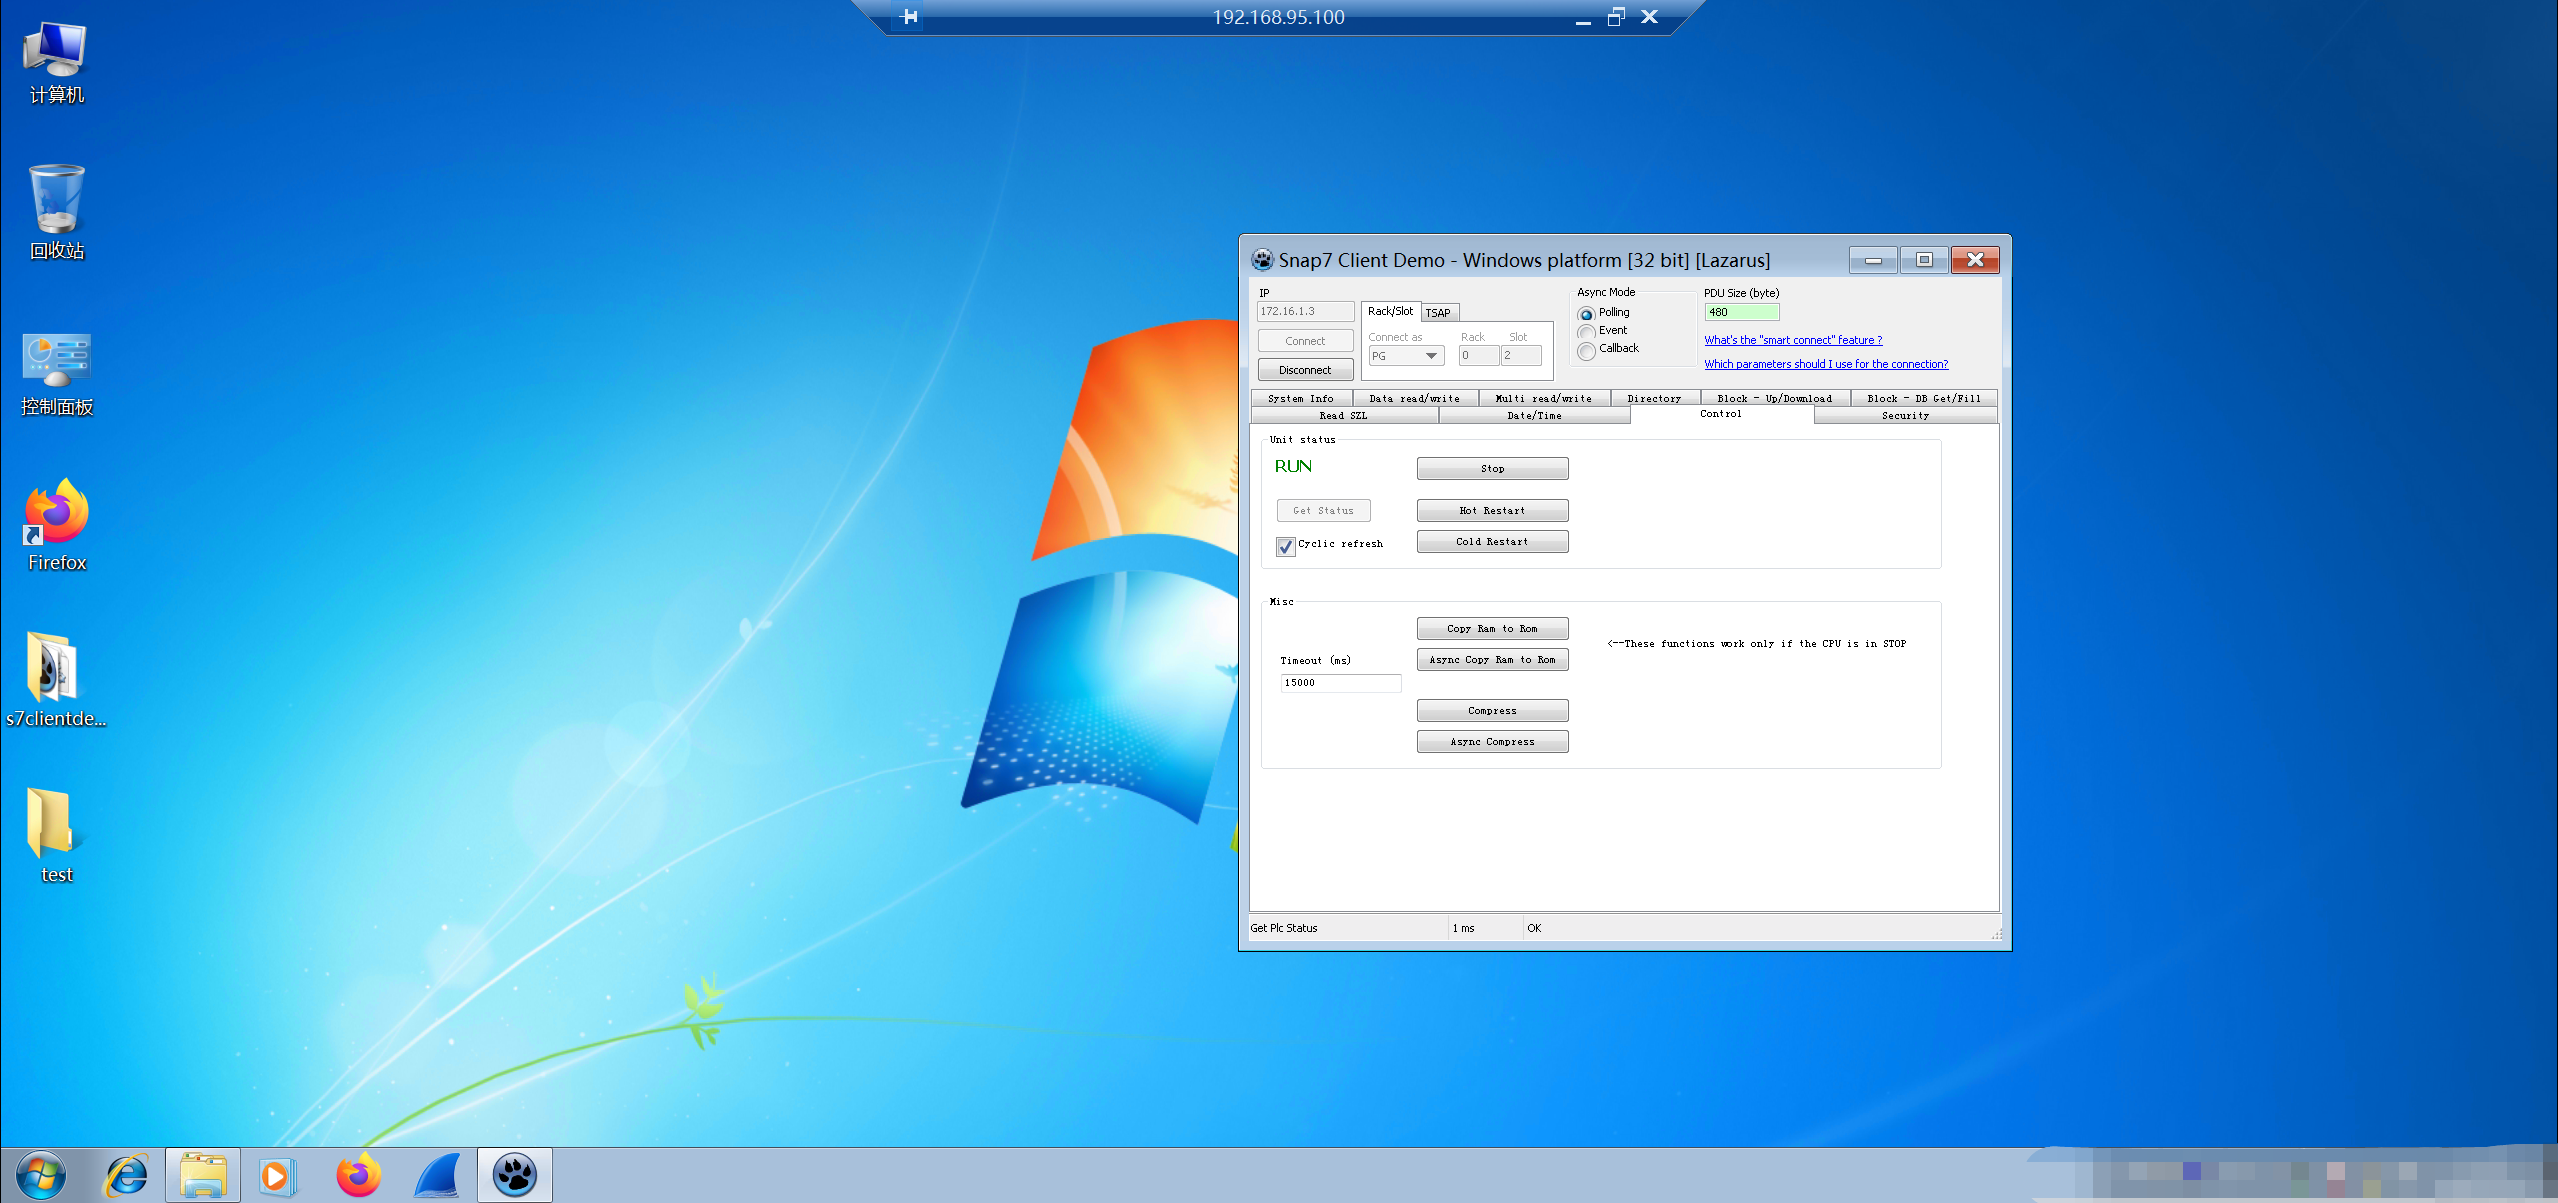This screenshot has height=1203, width=2558.
Task: Toggle the Cyclic refresh checkbox
Action: [1286, 546]
